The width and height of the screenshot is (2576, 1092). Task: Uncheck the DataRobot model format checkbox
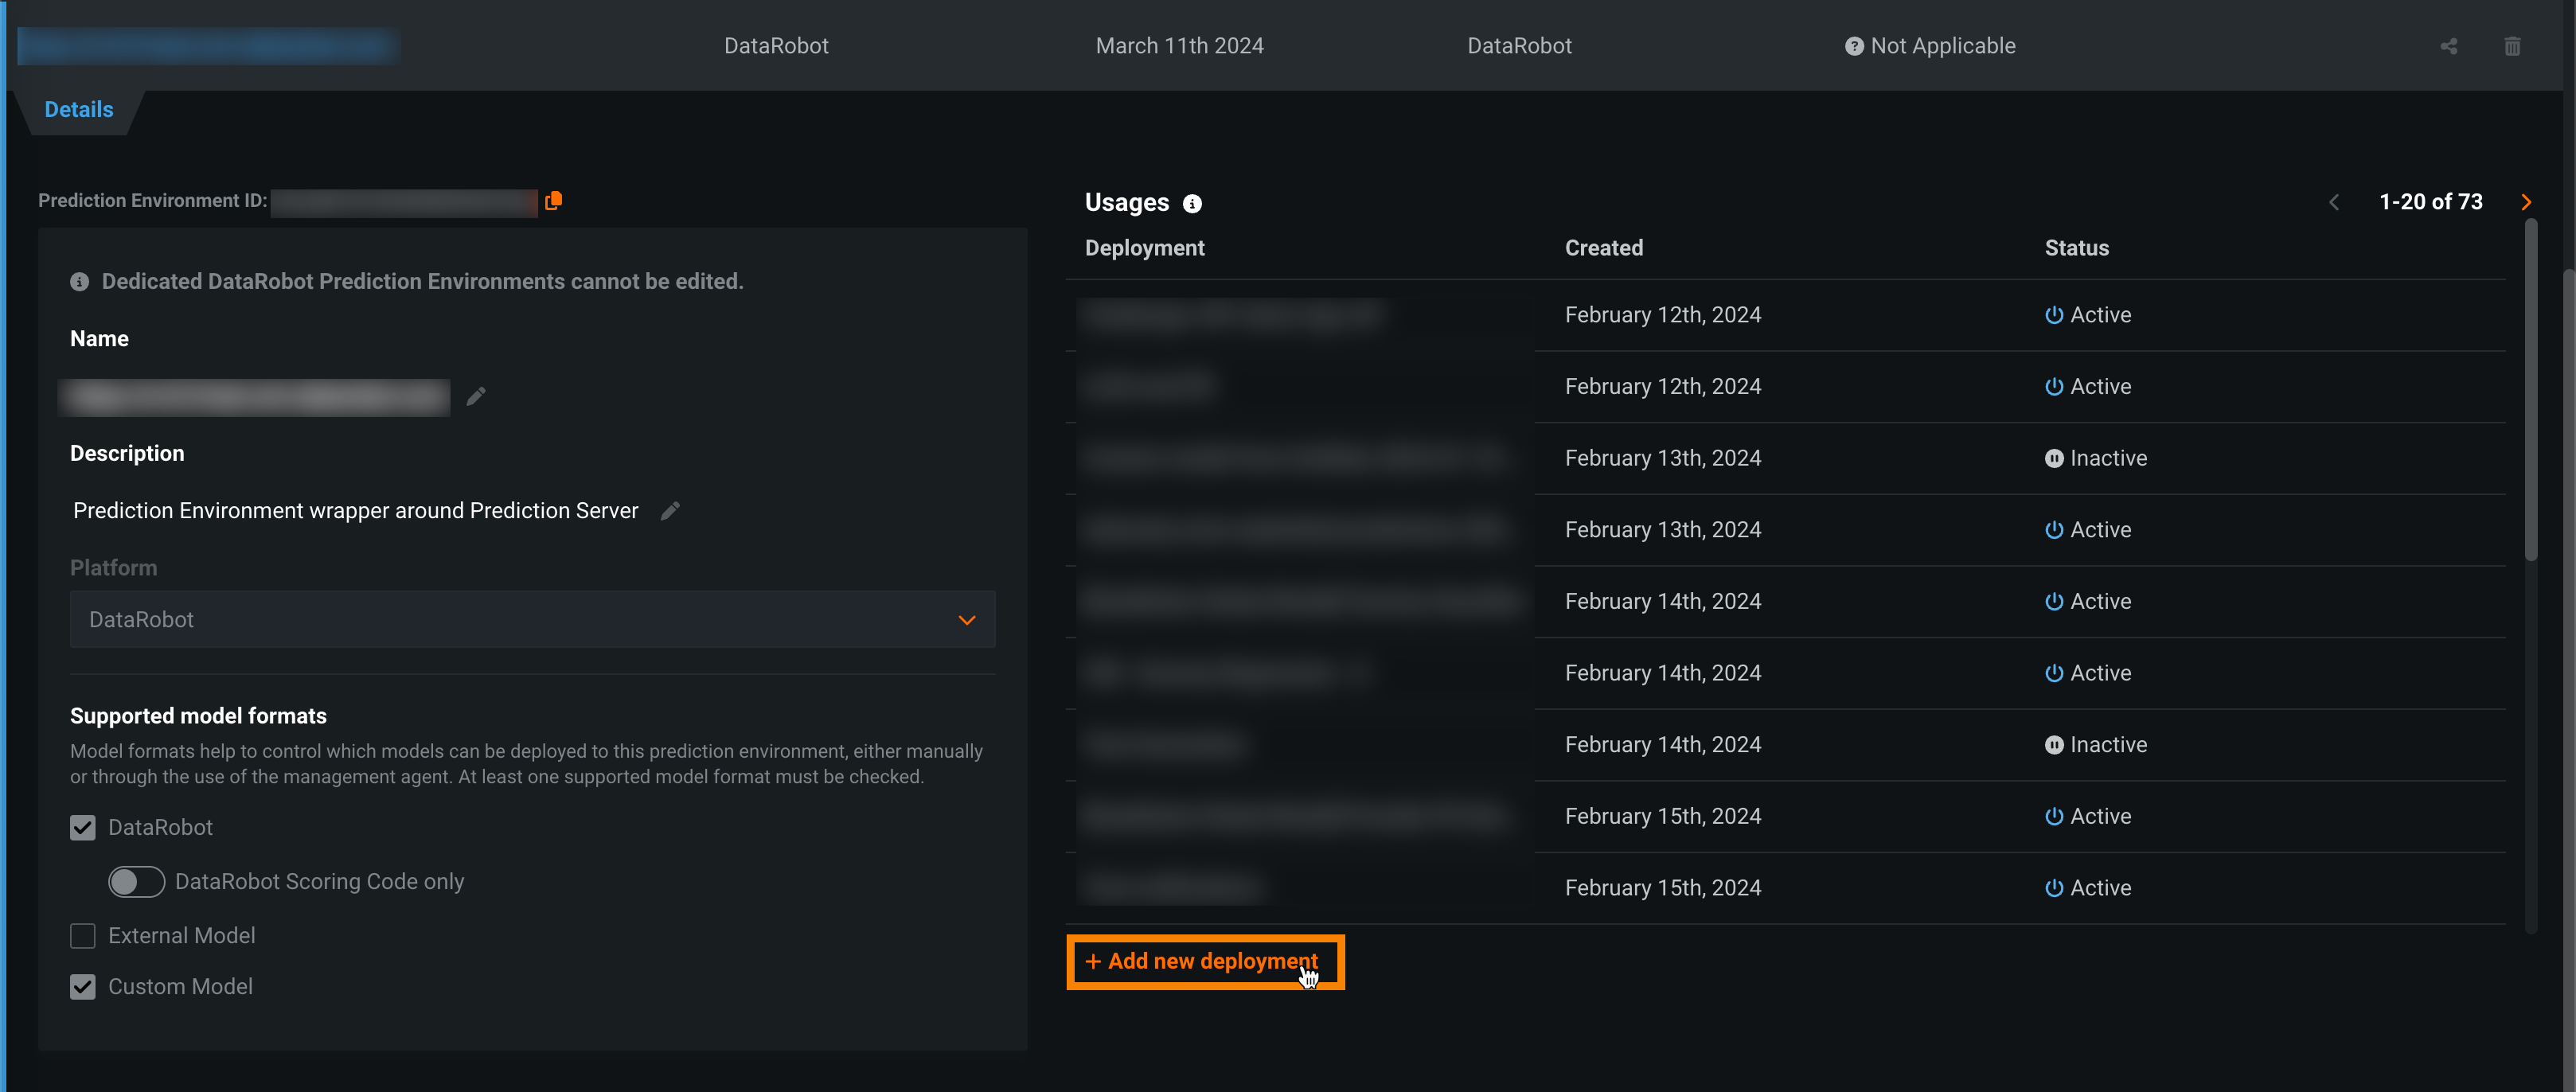[83, 828]
